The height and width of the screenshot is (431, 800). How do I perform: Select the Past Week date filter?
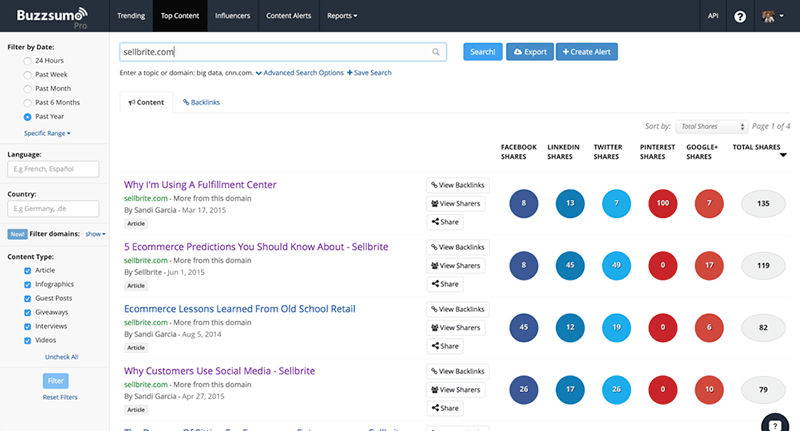click(28, 75)
